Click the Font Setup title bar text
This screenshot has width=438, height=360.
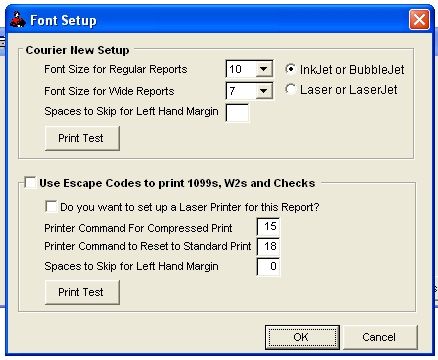click(63, 20)
